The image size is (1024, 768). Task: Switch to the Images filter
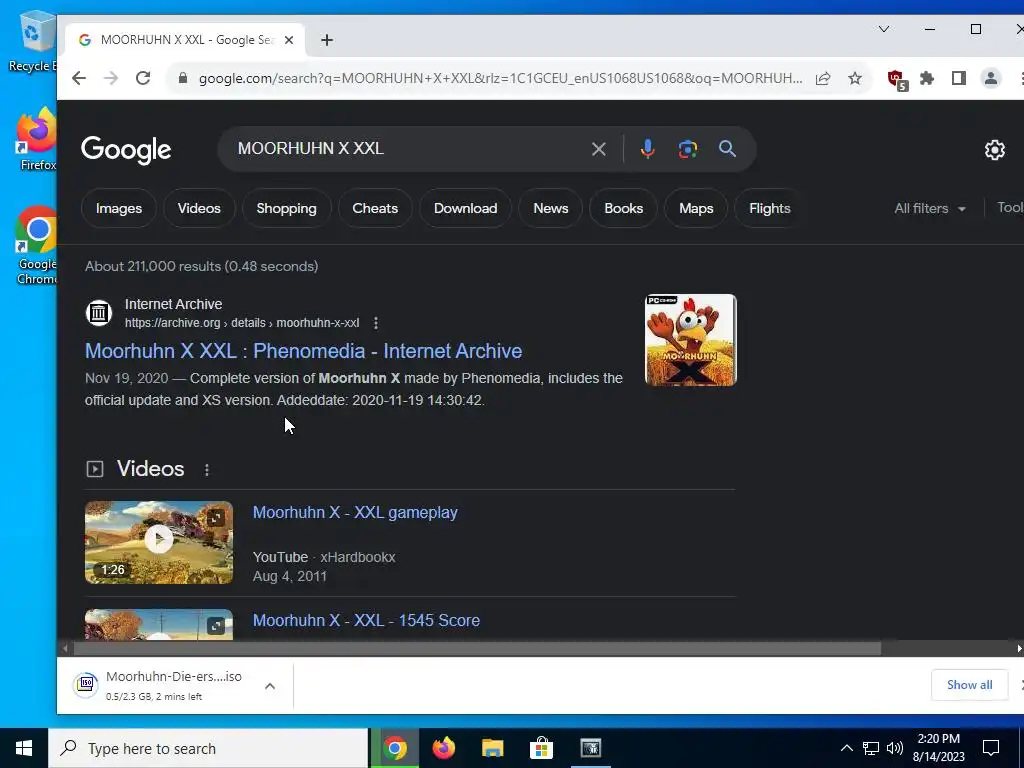point(119,208)
